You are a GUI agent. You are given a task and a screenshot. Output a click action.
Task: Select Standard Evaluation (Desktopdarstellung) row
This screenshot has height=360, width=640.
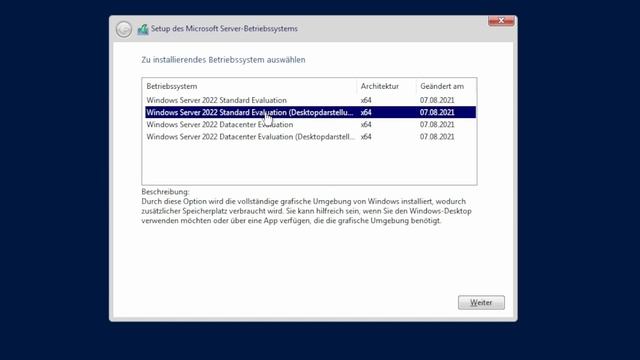point(310,112)
